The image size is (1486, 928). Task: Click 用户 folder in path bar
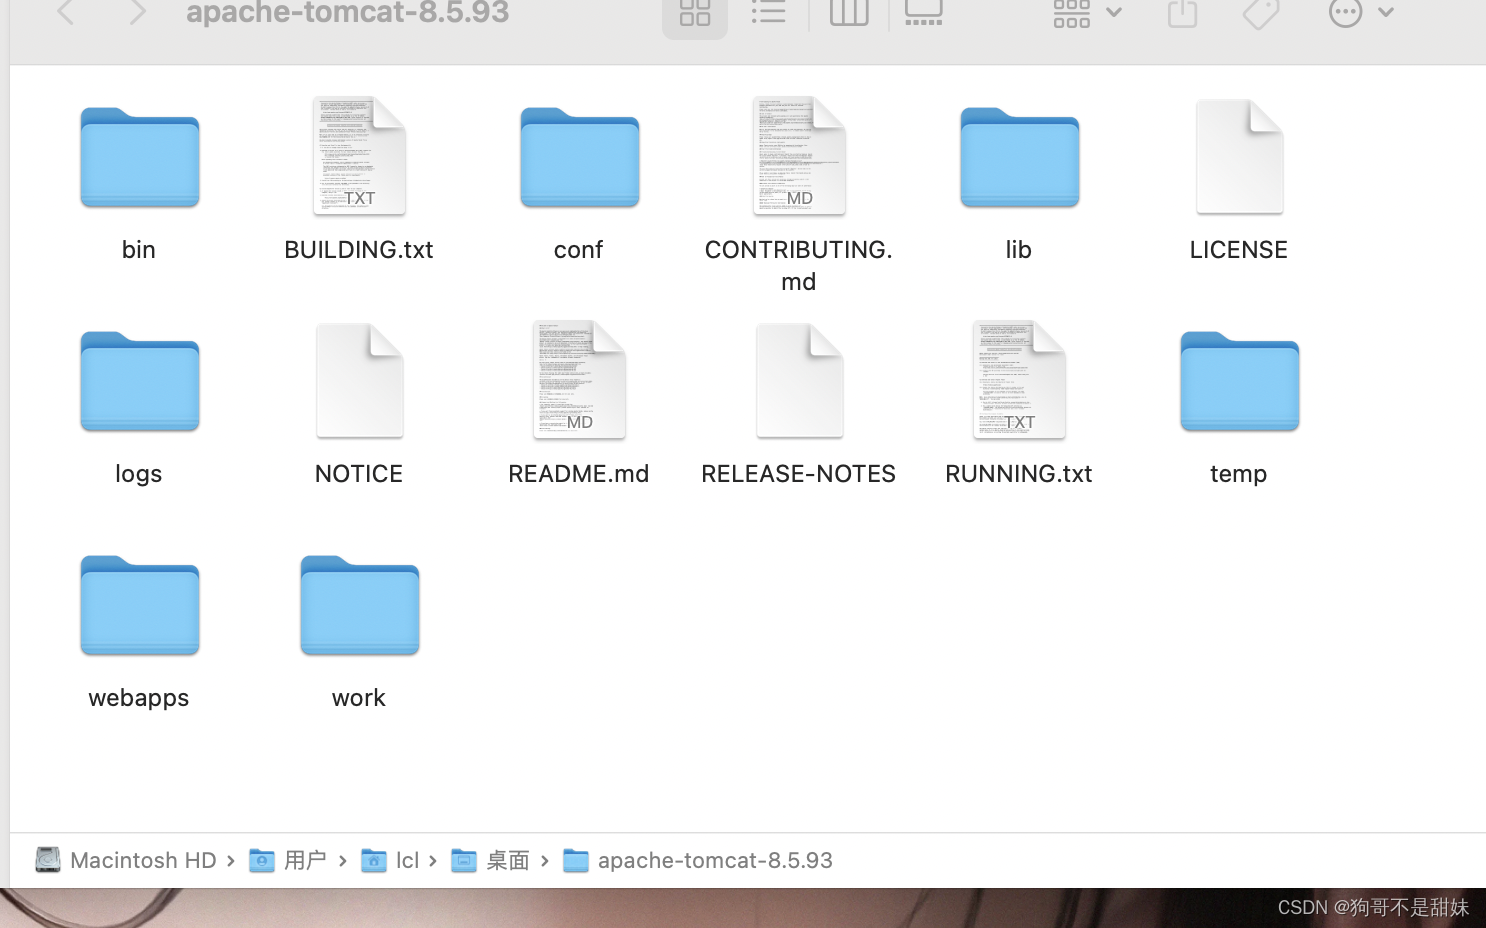click(288, 860)
